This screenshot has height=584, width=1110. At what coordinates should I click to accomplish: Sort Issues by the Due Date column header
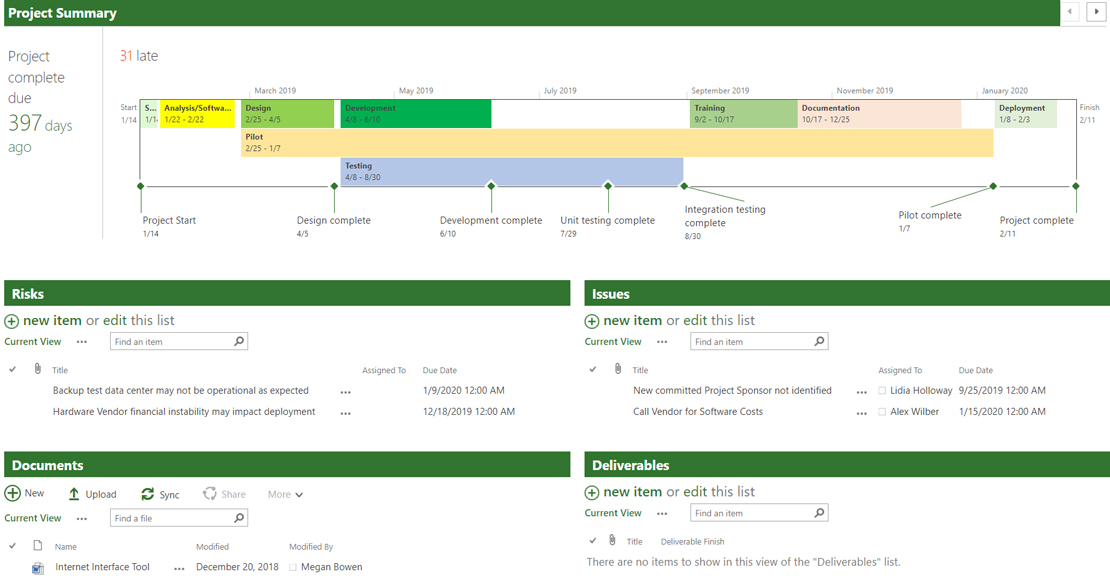coord(975,370)
